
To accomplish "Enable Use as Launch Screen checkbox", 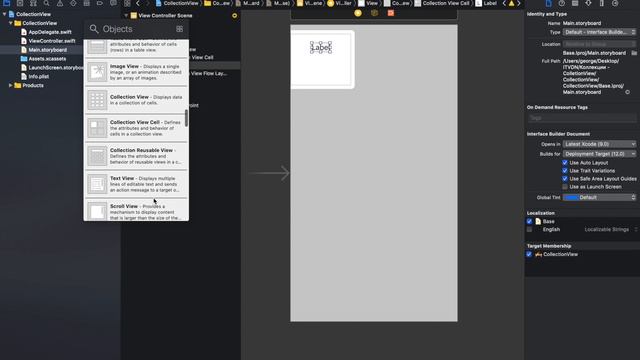I will (565, 187).
